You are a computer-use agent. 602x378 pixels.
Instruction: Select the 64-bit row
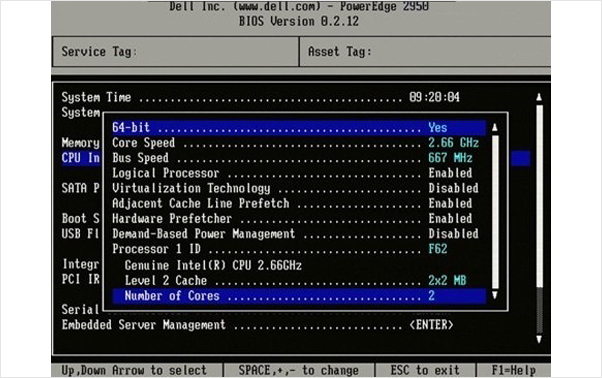coord(299,127)
